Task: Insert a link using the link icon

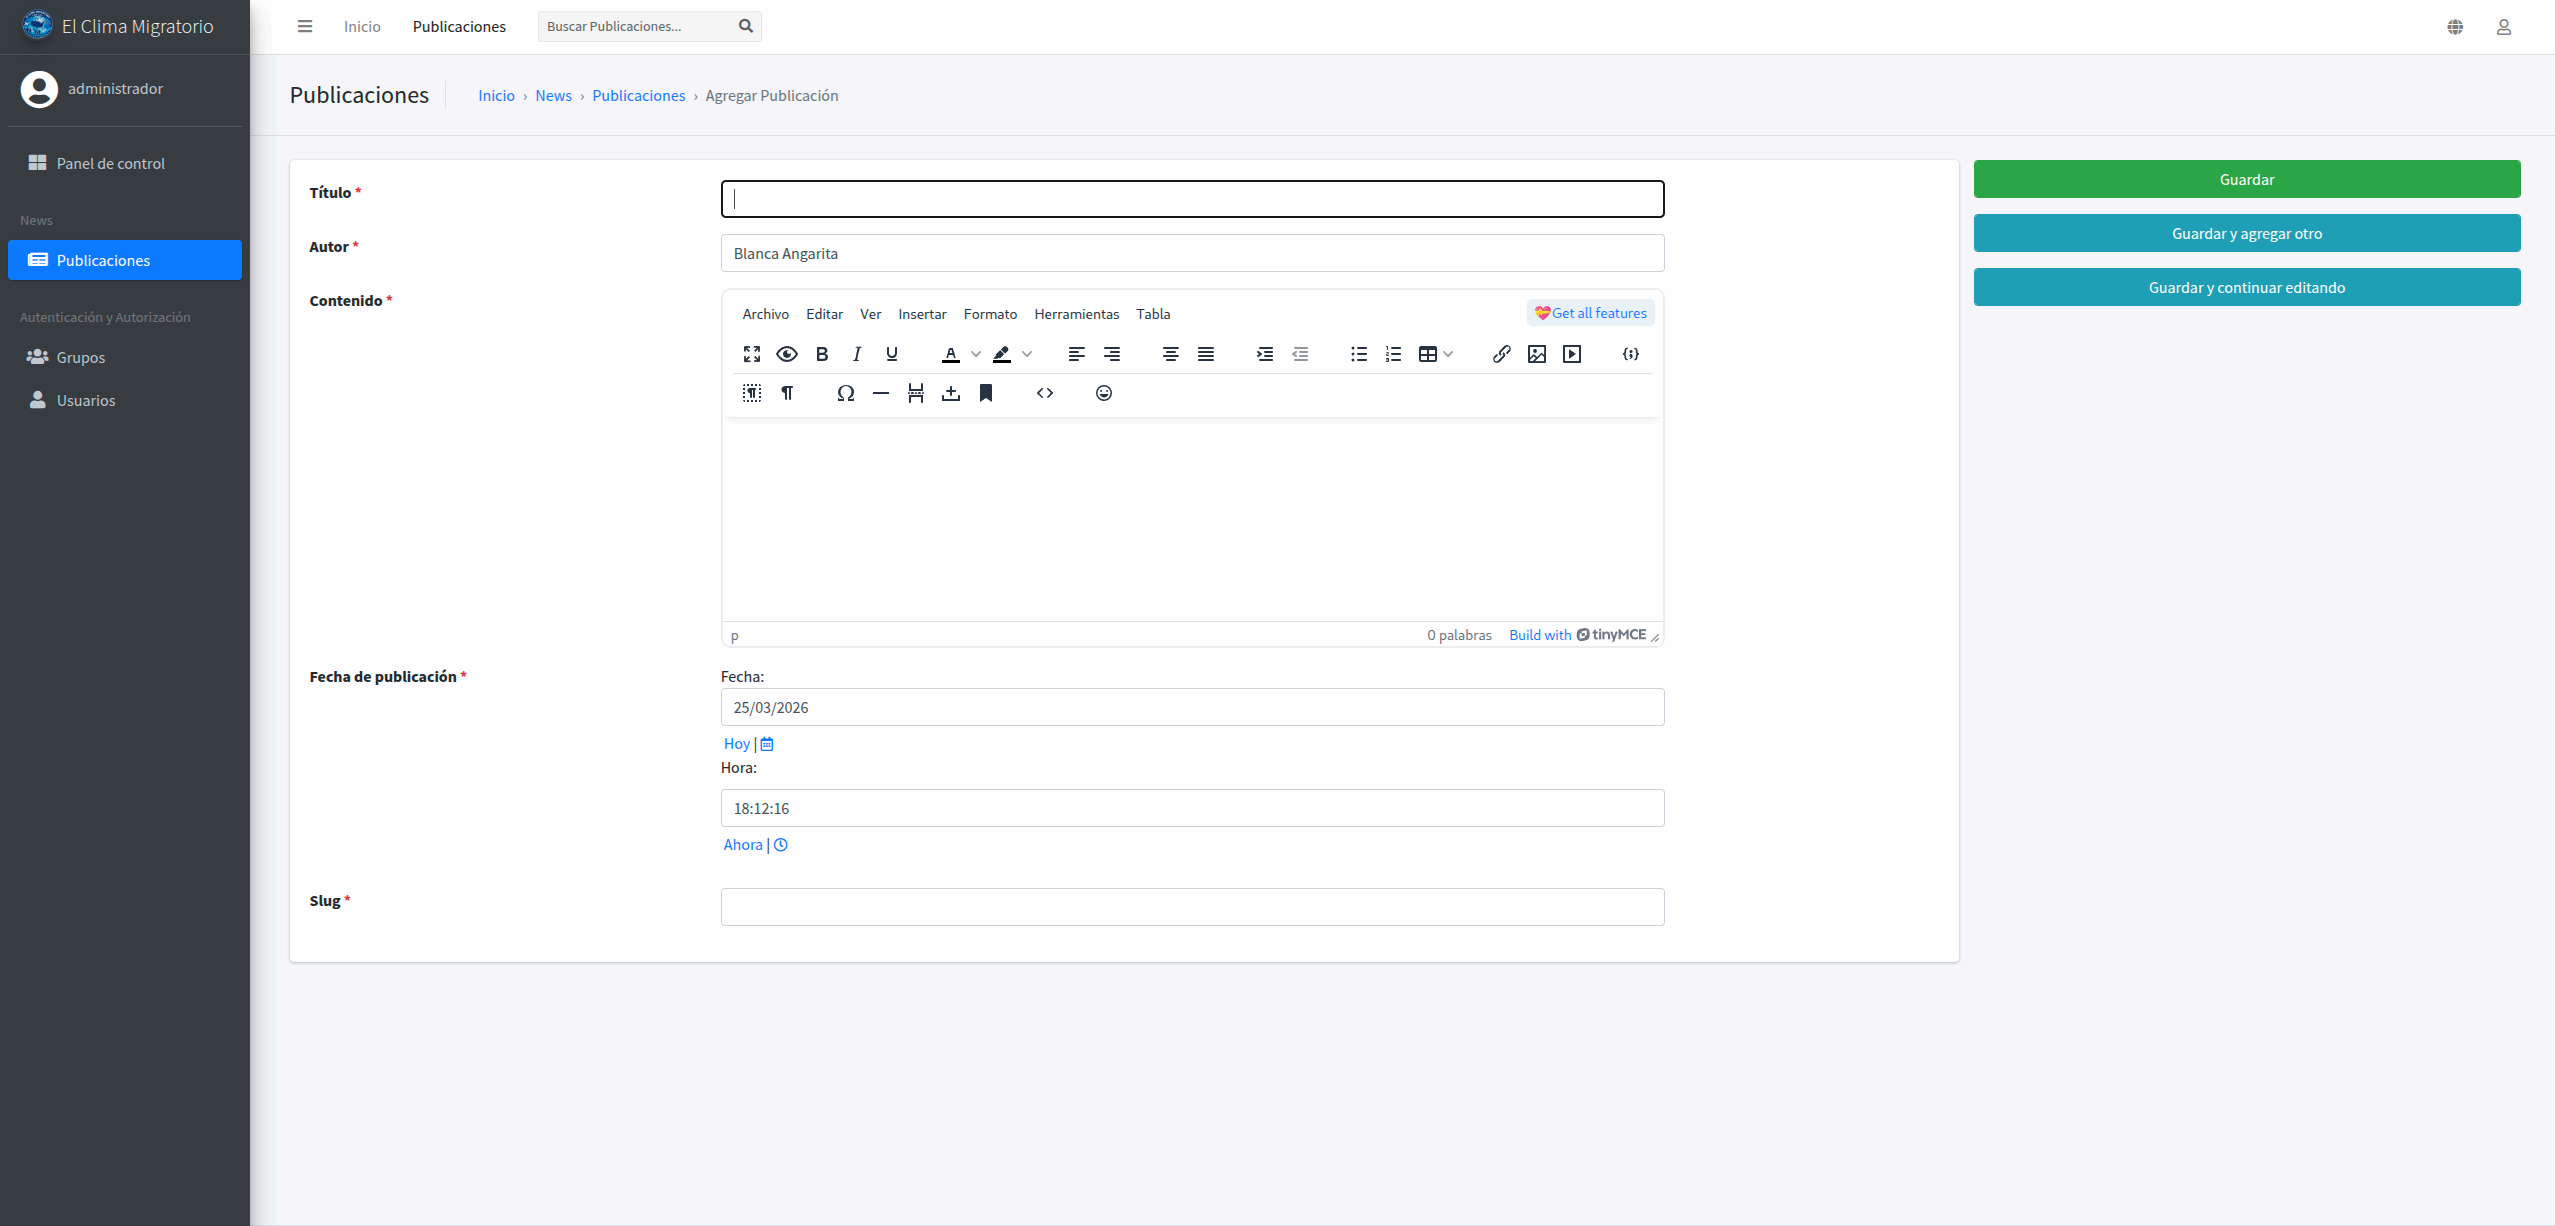Action: 1500,353
